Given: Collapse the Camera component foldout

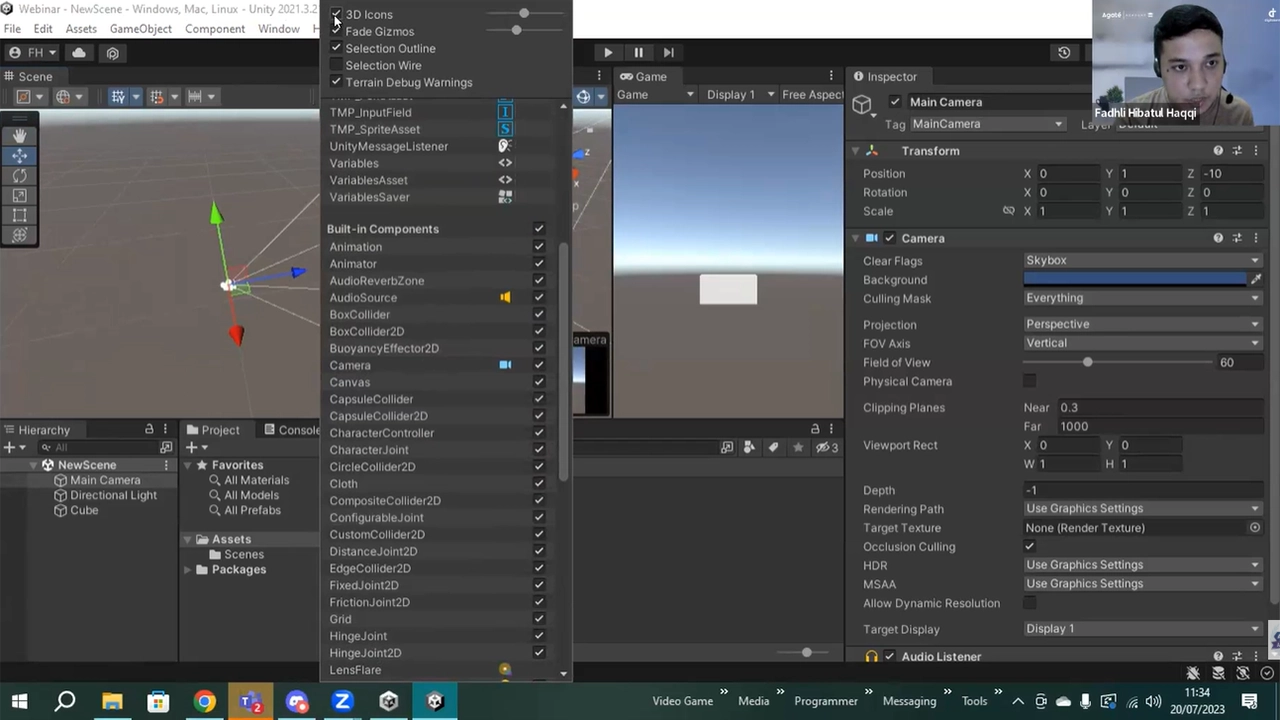Looking at the screenshot, I should pos(856,238).
